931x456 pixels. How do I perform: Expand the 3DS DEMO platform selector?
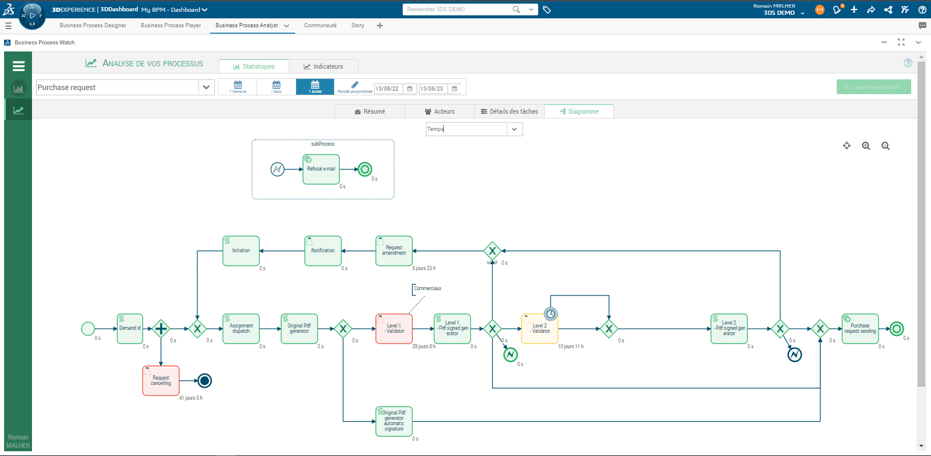tap(803, 13)
